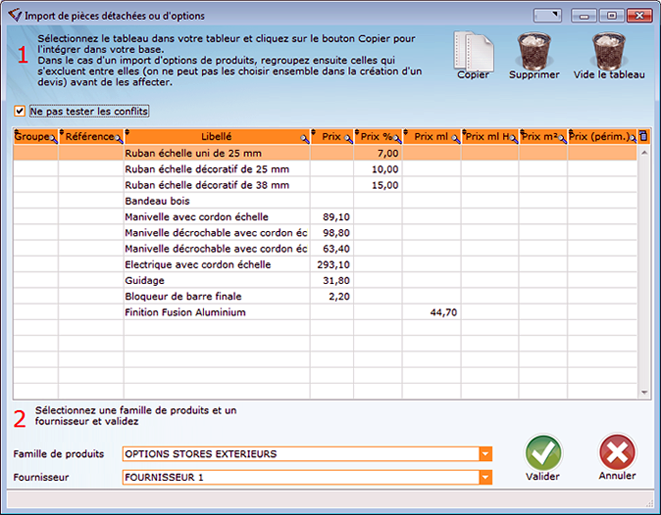Click the magnifier in Prix ml H column header

tap(513, 138)
